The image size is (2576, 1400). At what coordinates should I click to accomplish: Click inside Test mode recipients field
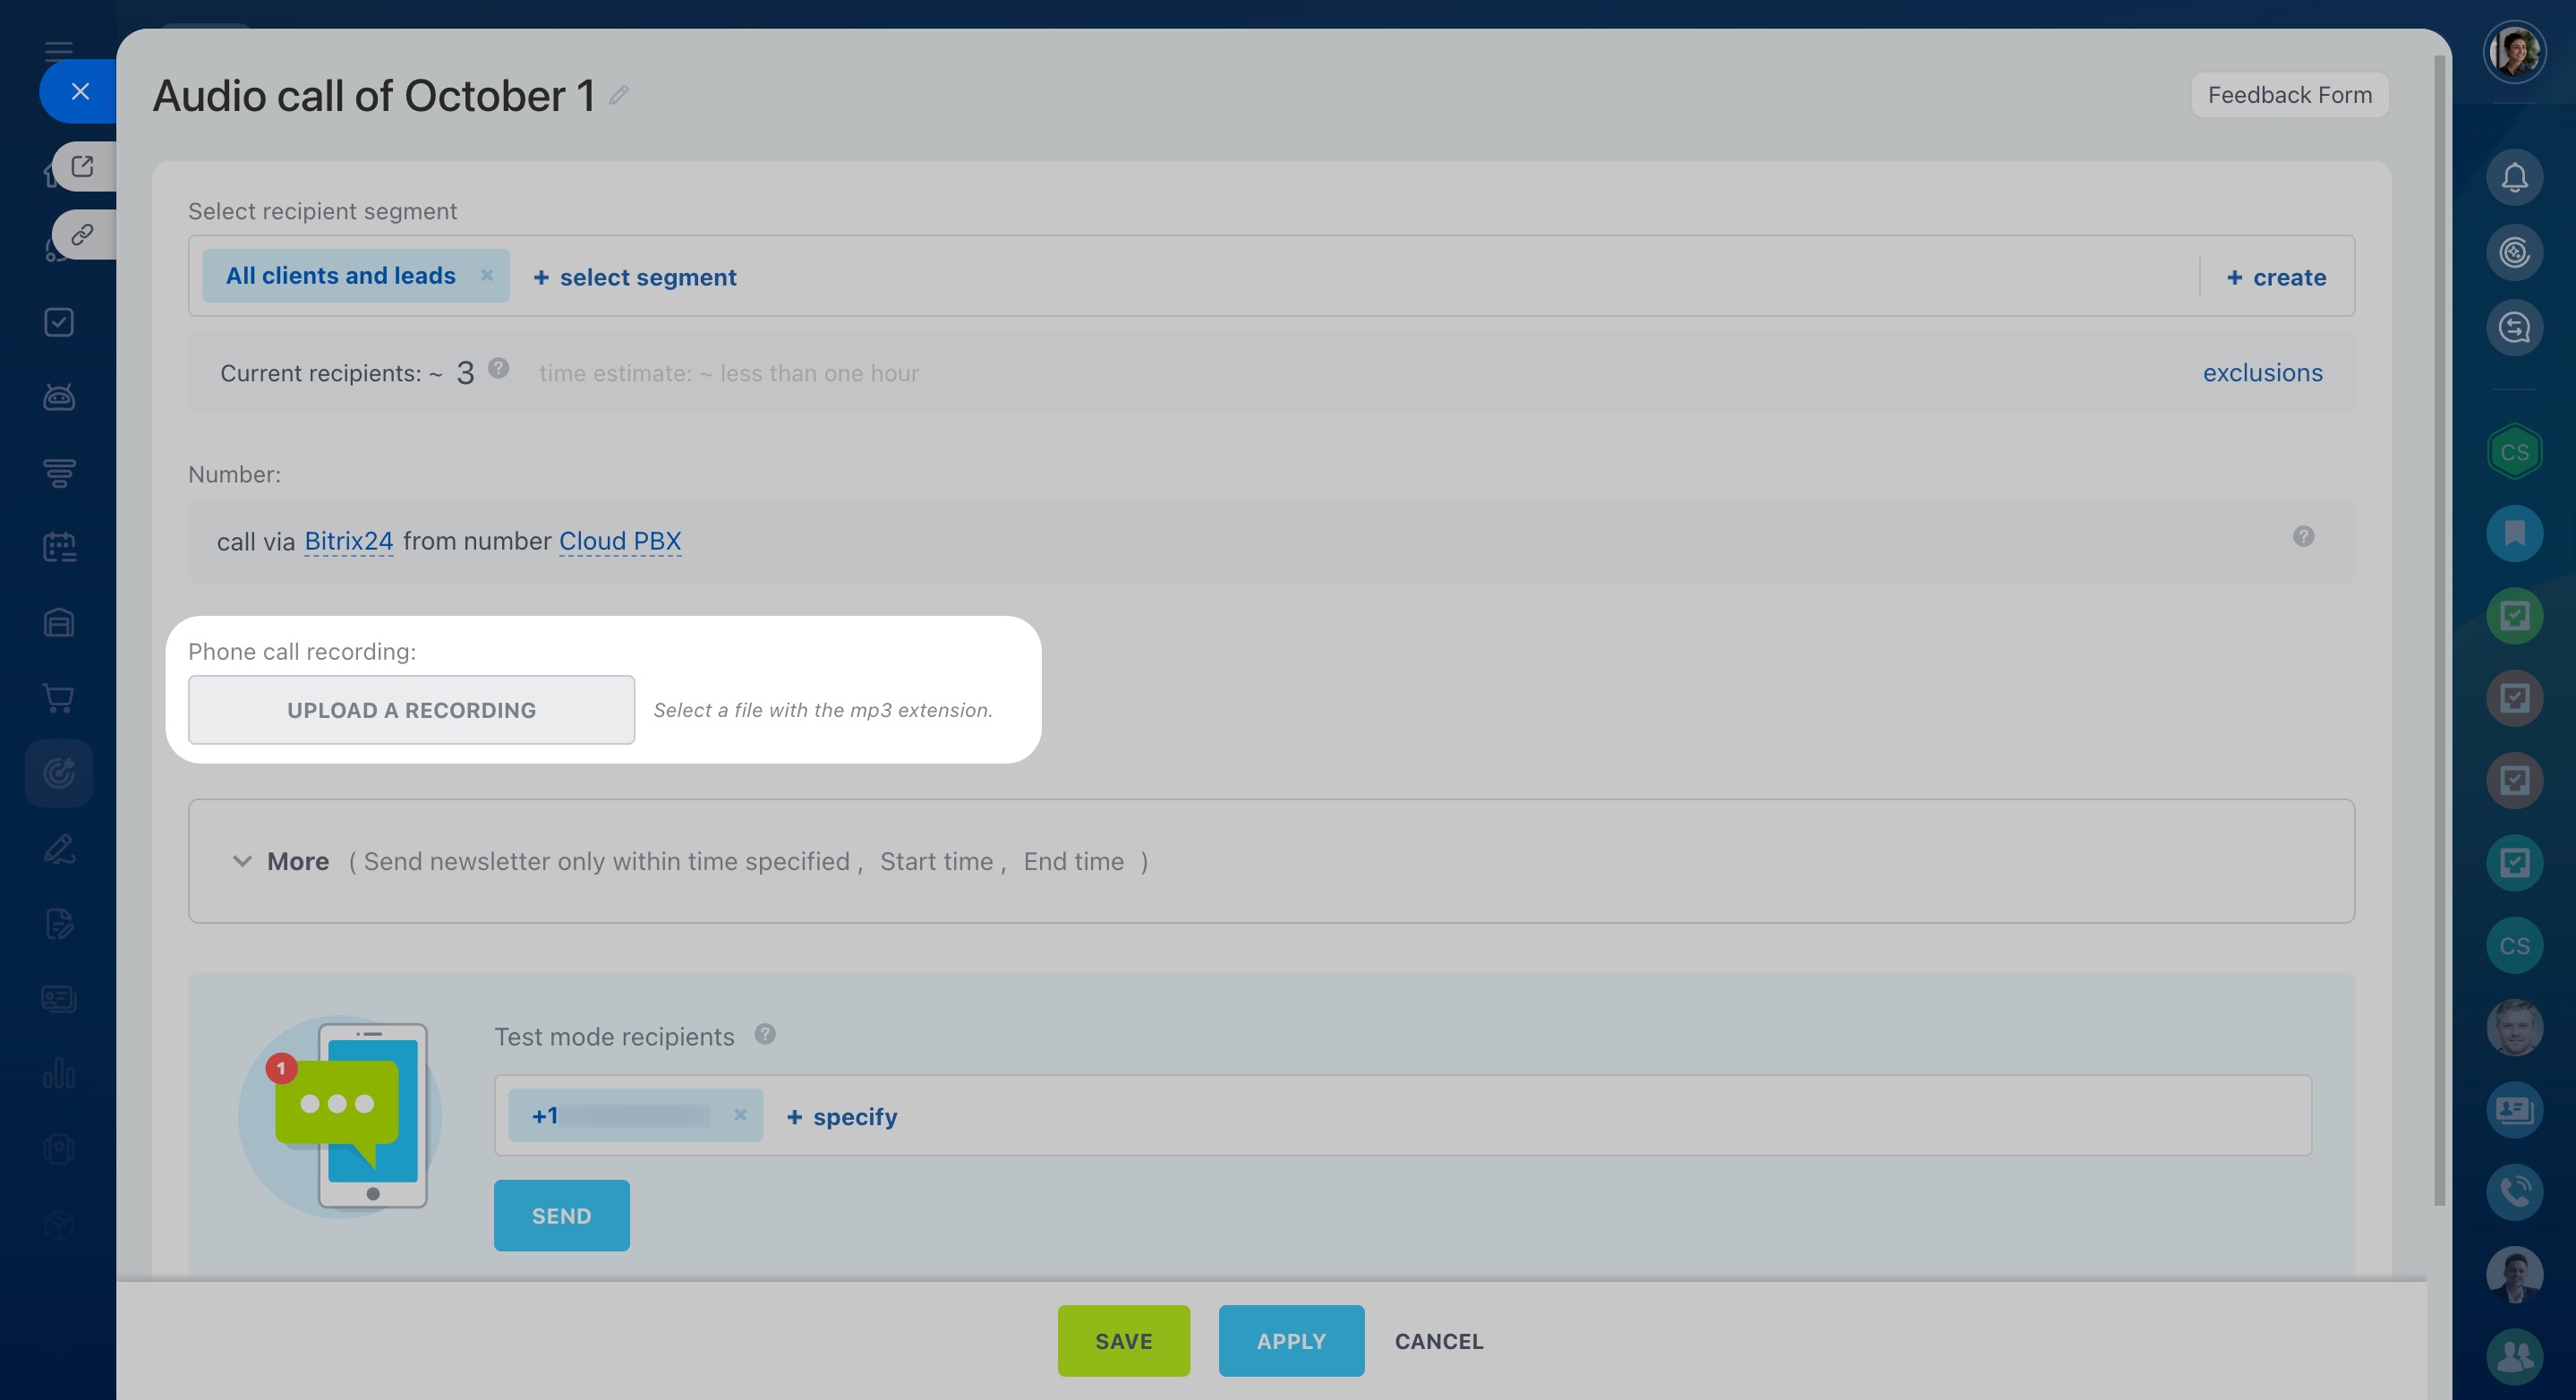[1500, 1116]
